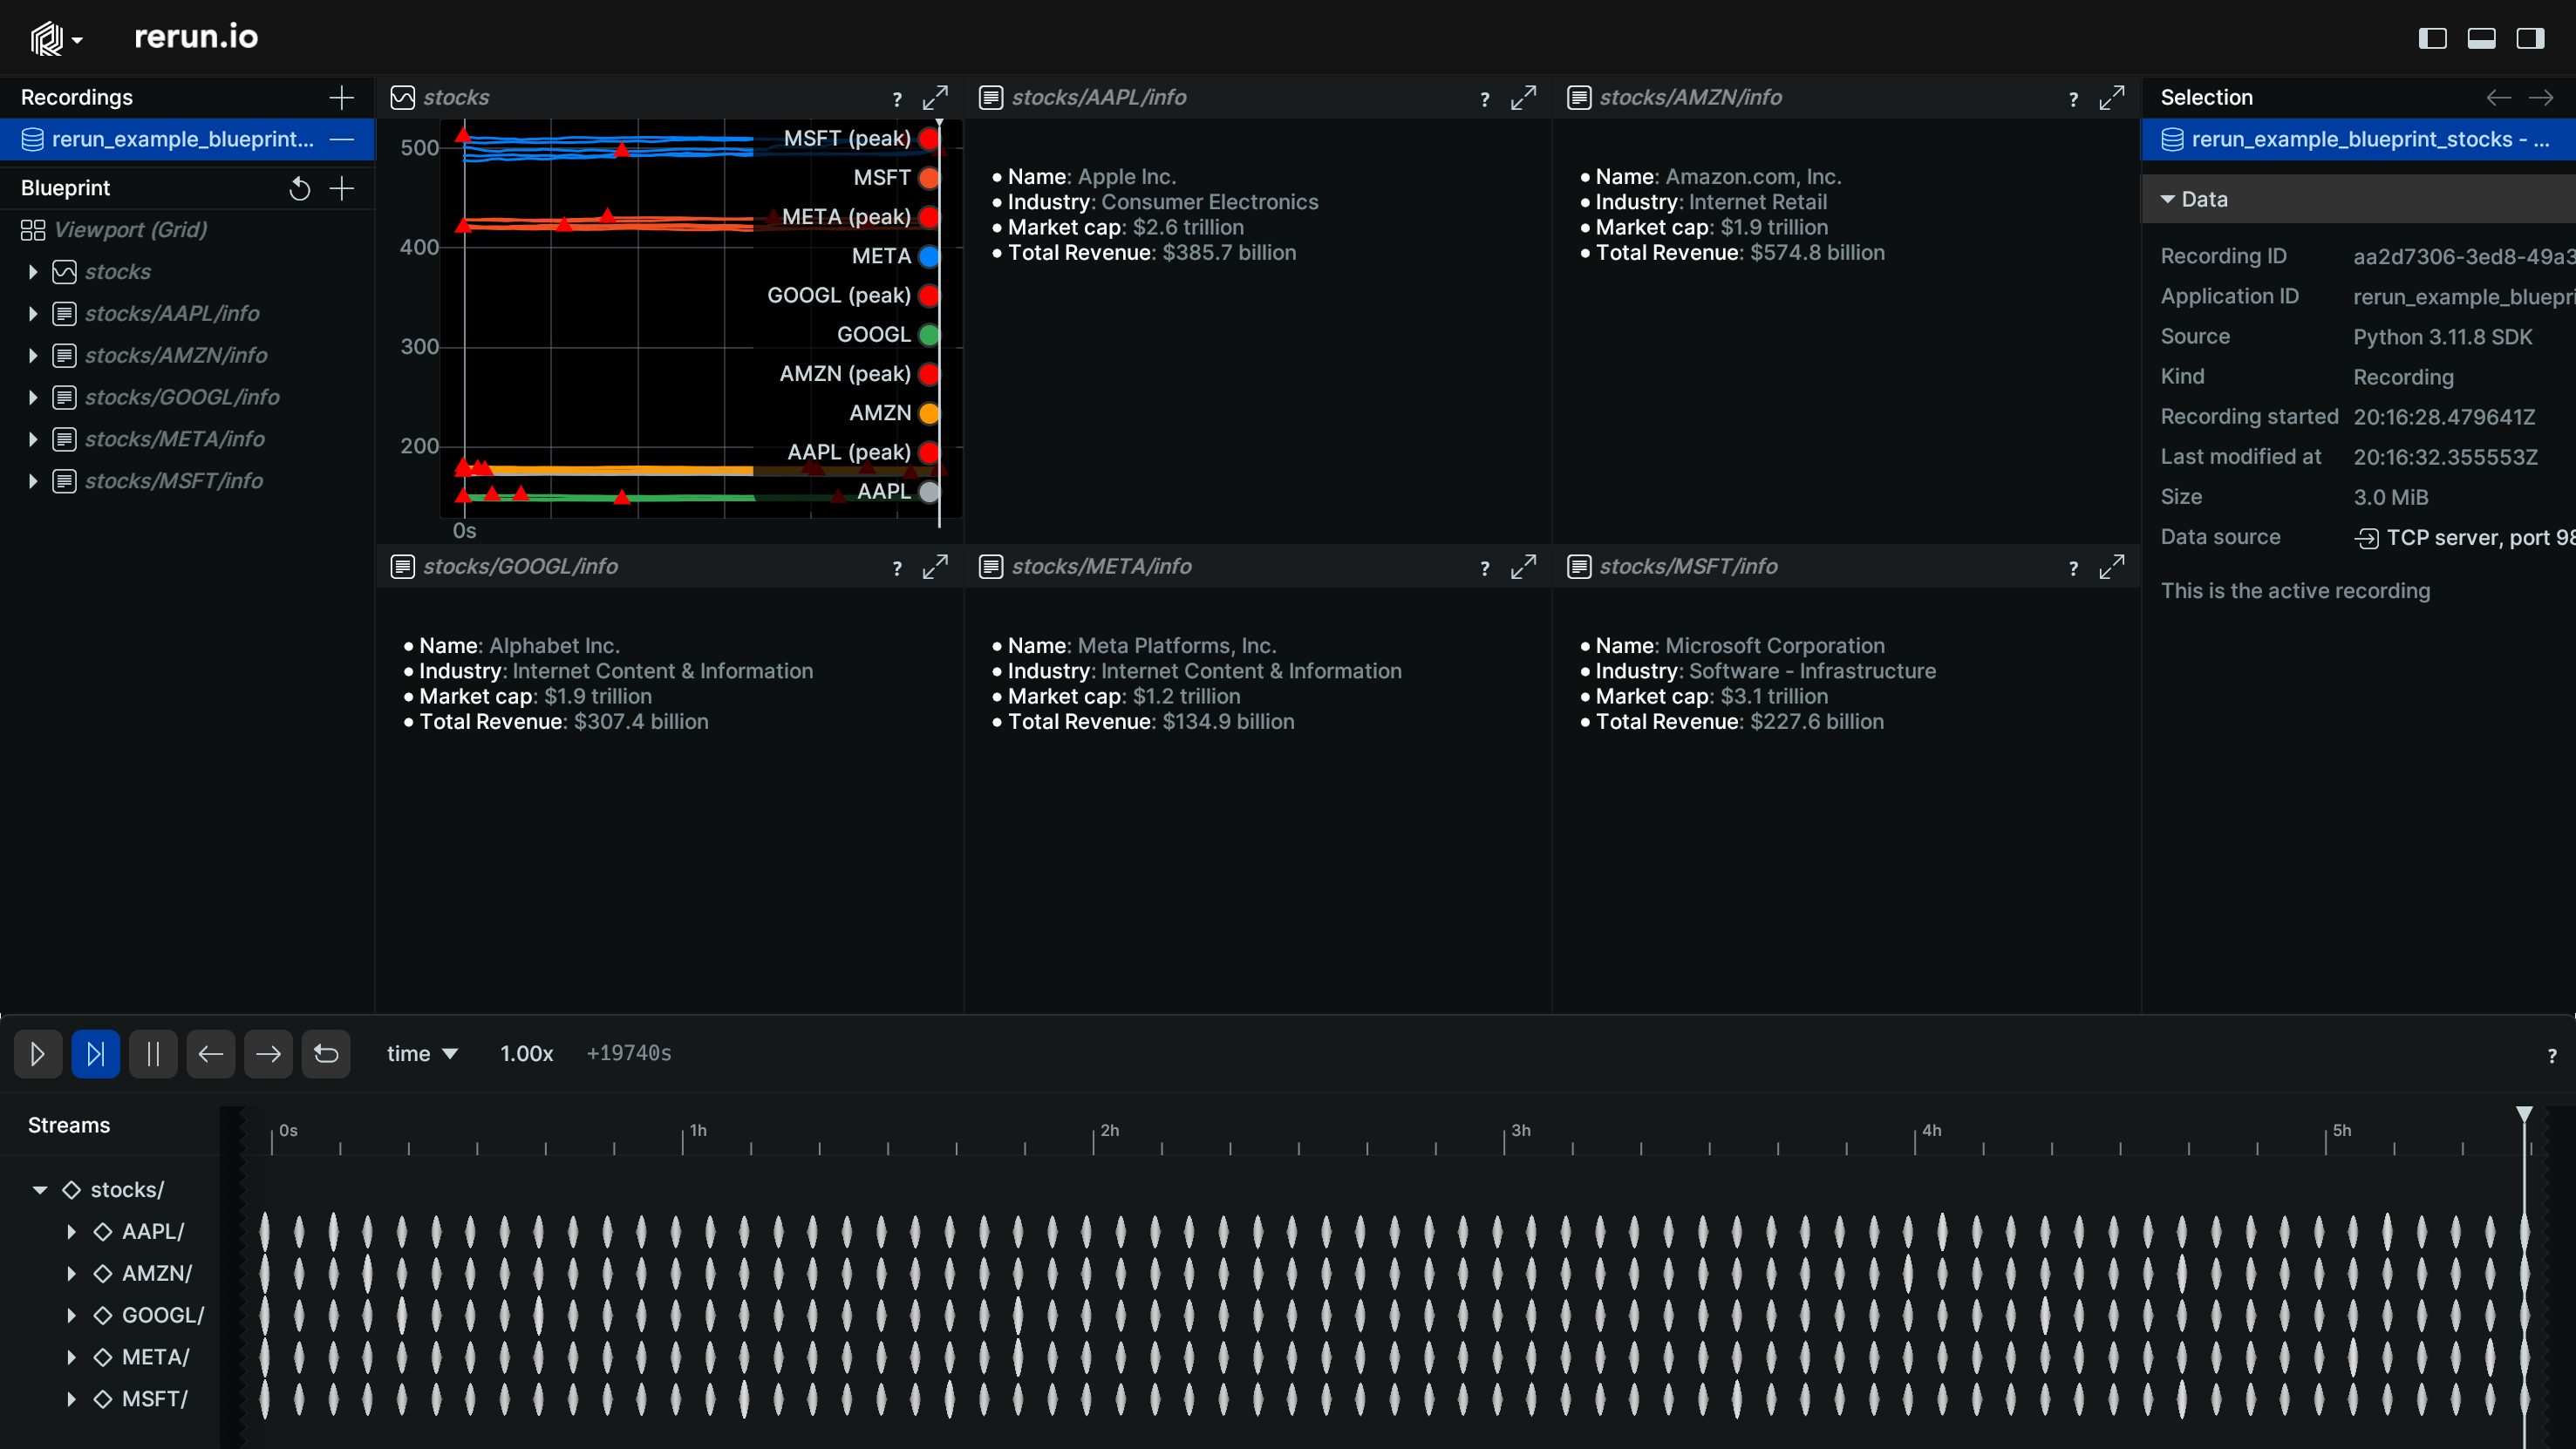This screenshot has width=2576, height=1449.
Task: Expand stocks/MSFT/info in blueprint tree
Action: coord(33,482)
